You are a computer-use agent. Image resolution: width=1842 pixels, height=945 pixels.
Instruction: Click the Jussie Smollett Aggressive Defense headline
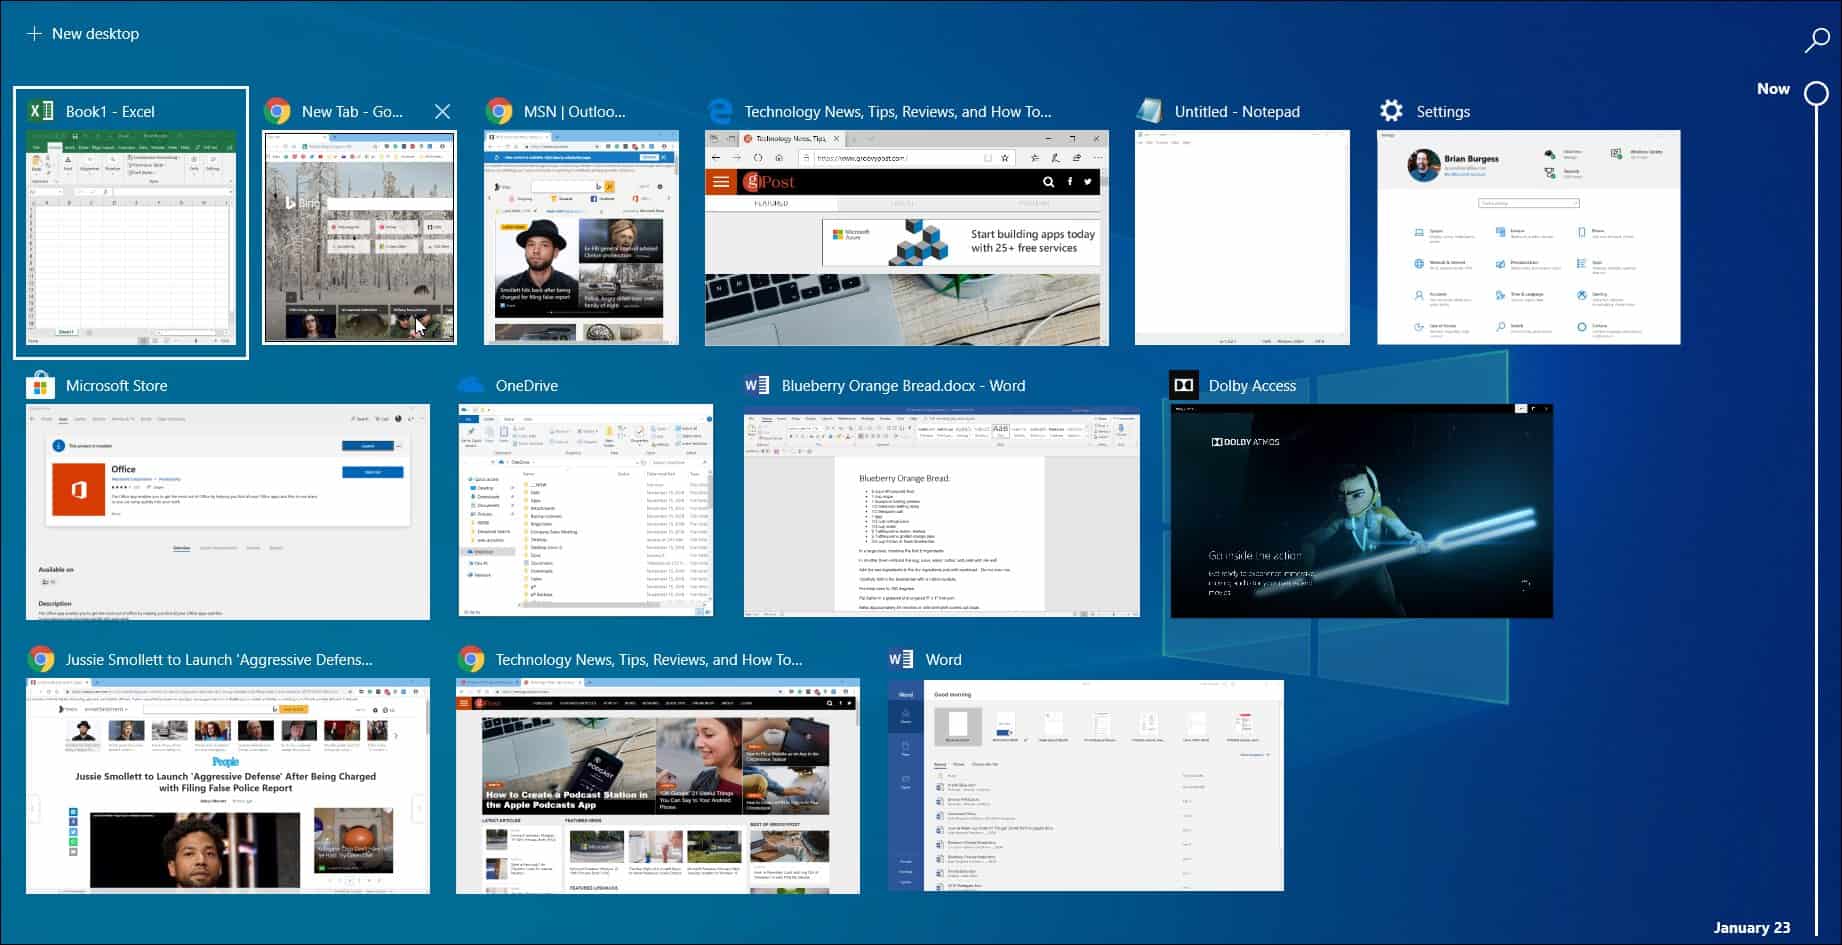coord(226,782)
